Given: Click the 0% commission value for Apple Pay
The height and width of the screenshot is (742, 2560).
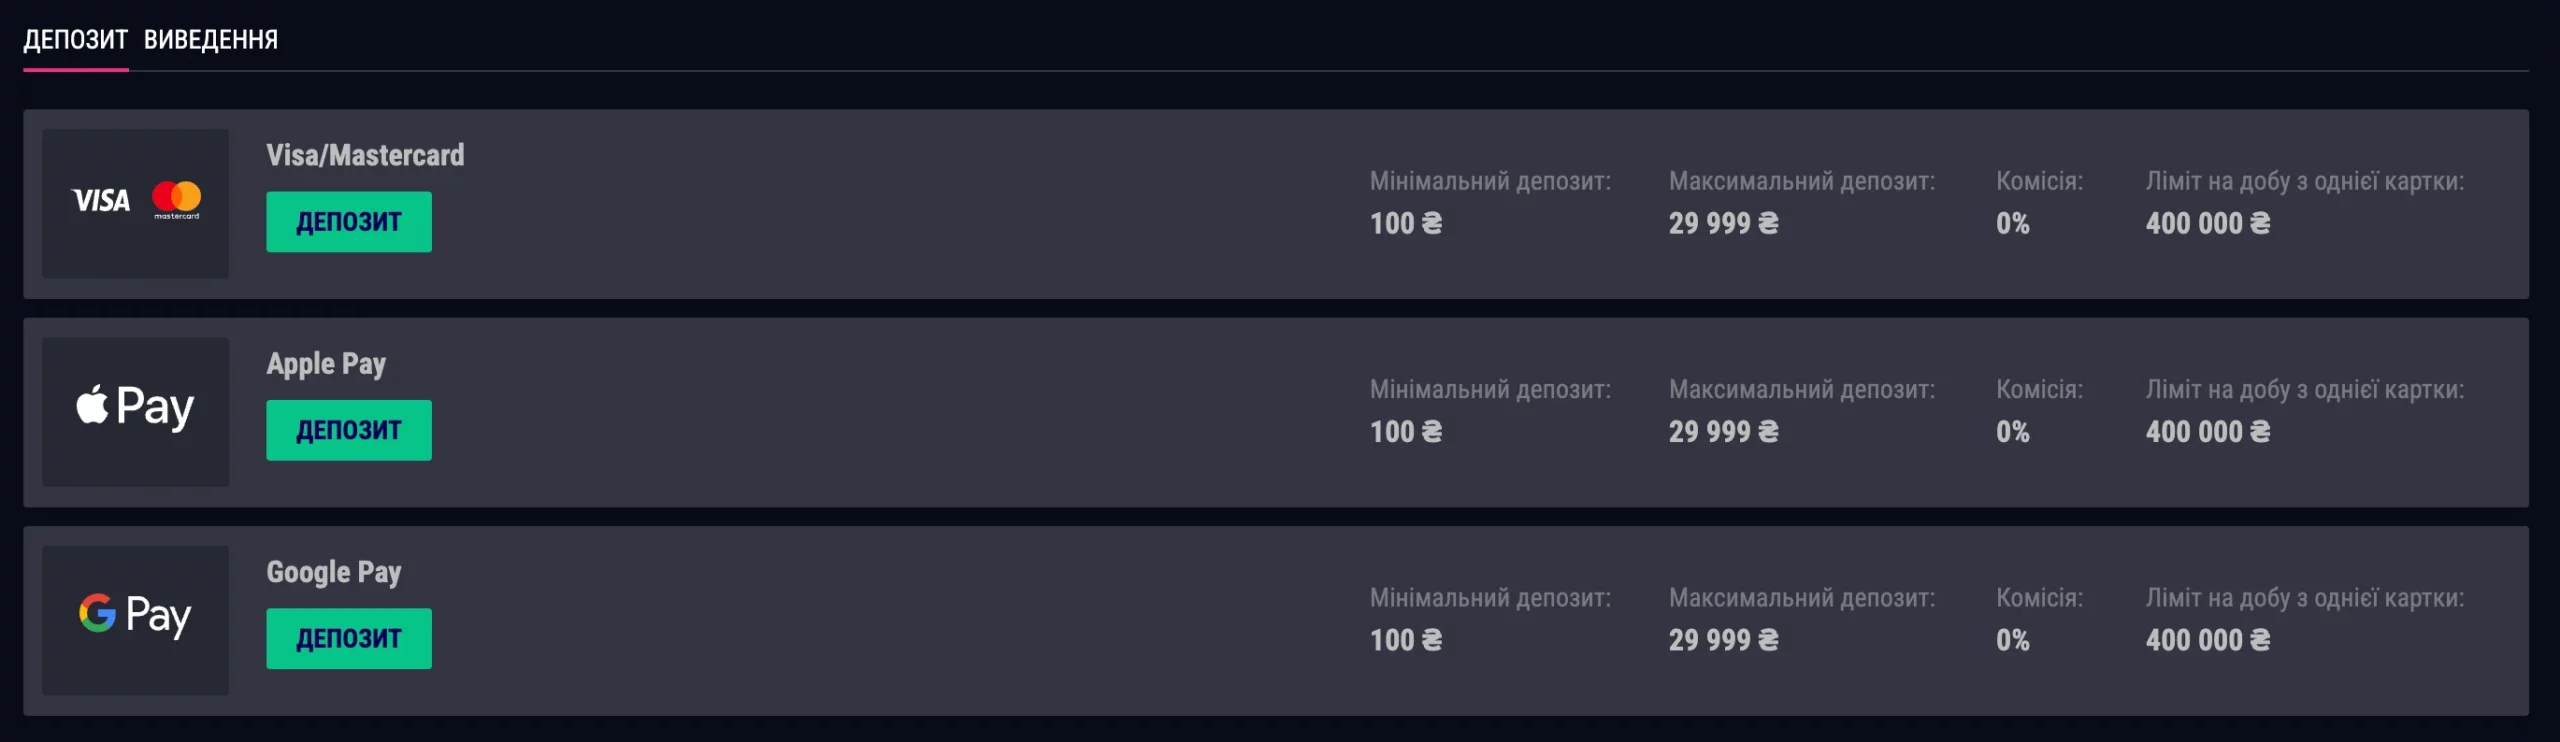Looking at the screenshot, I should click(2010, 432).
